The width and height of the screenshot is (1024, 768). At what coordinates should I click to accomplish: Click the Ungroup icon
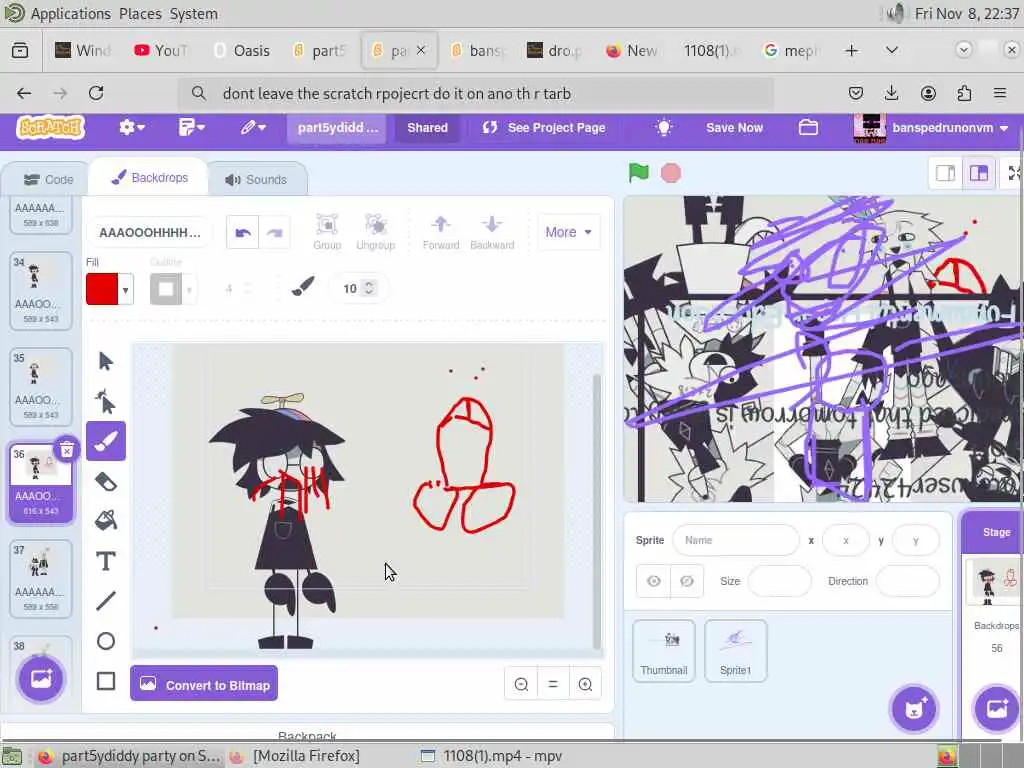pyautogui.click(x=376, y=232)
